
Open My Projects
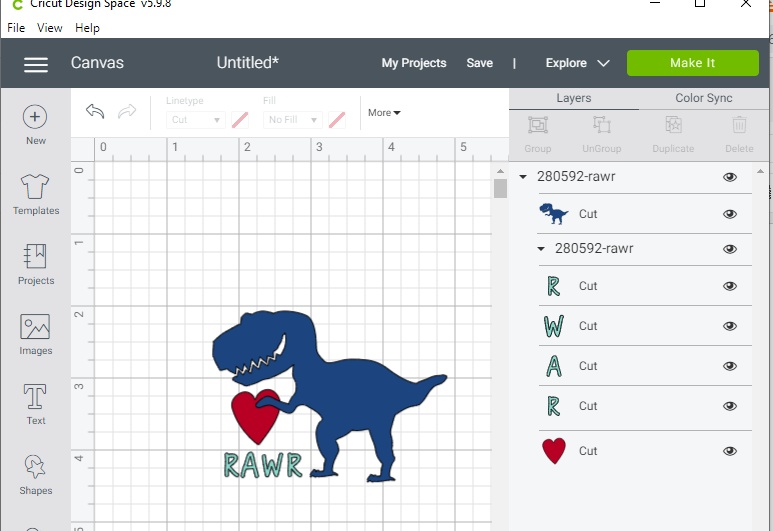pyautogui.click(x=414, y=63)
